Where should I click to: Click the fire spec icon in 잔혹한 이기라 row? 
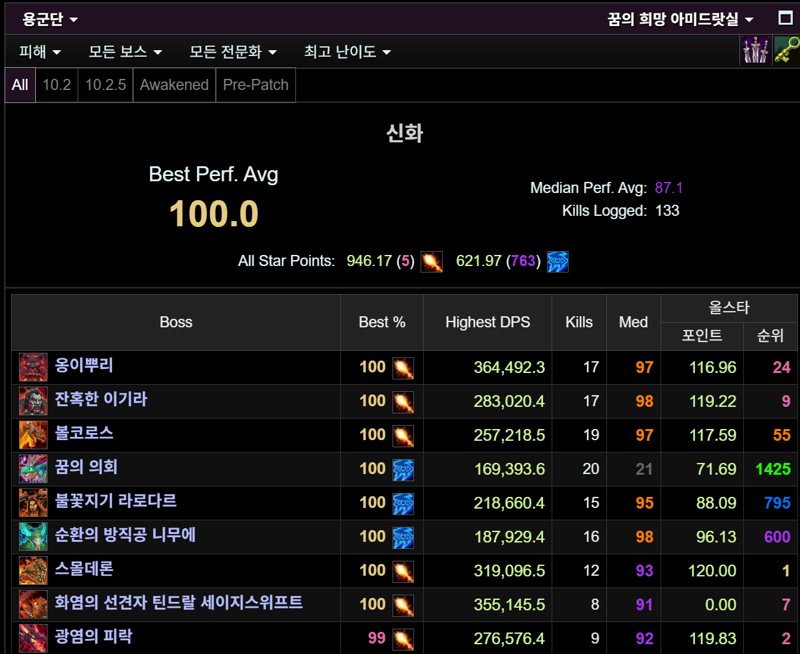pos(403,402)
